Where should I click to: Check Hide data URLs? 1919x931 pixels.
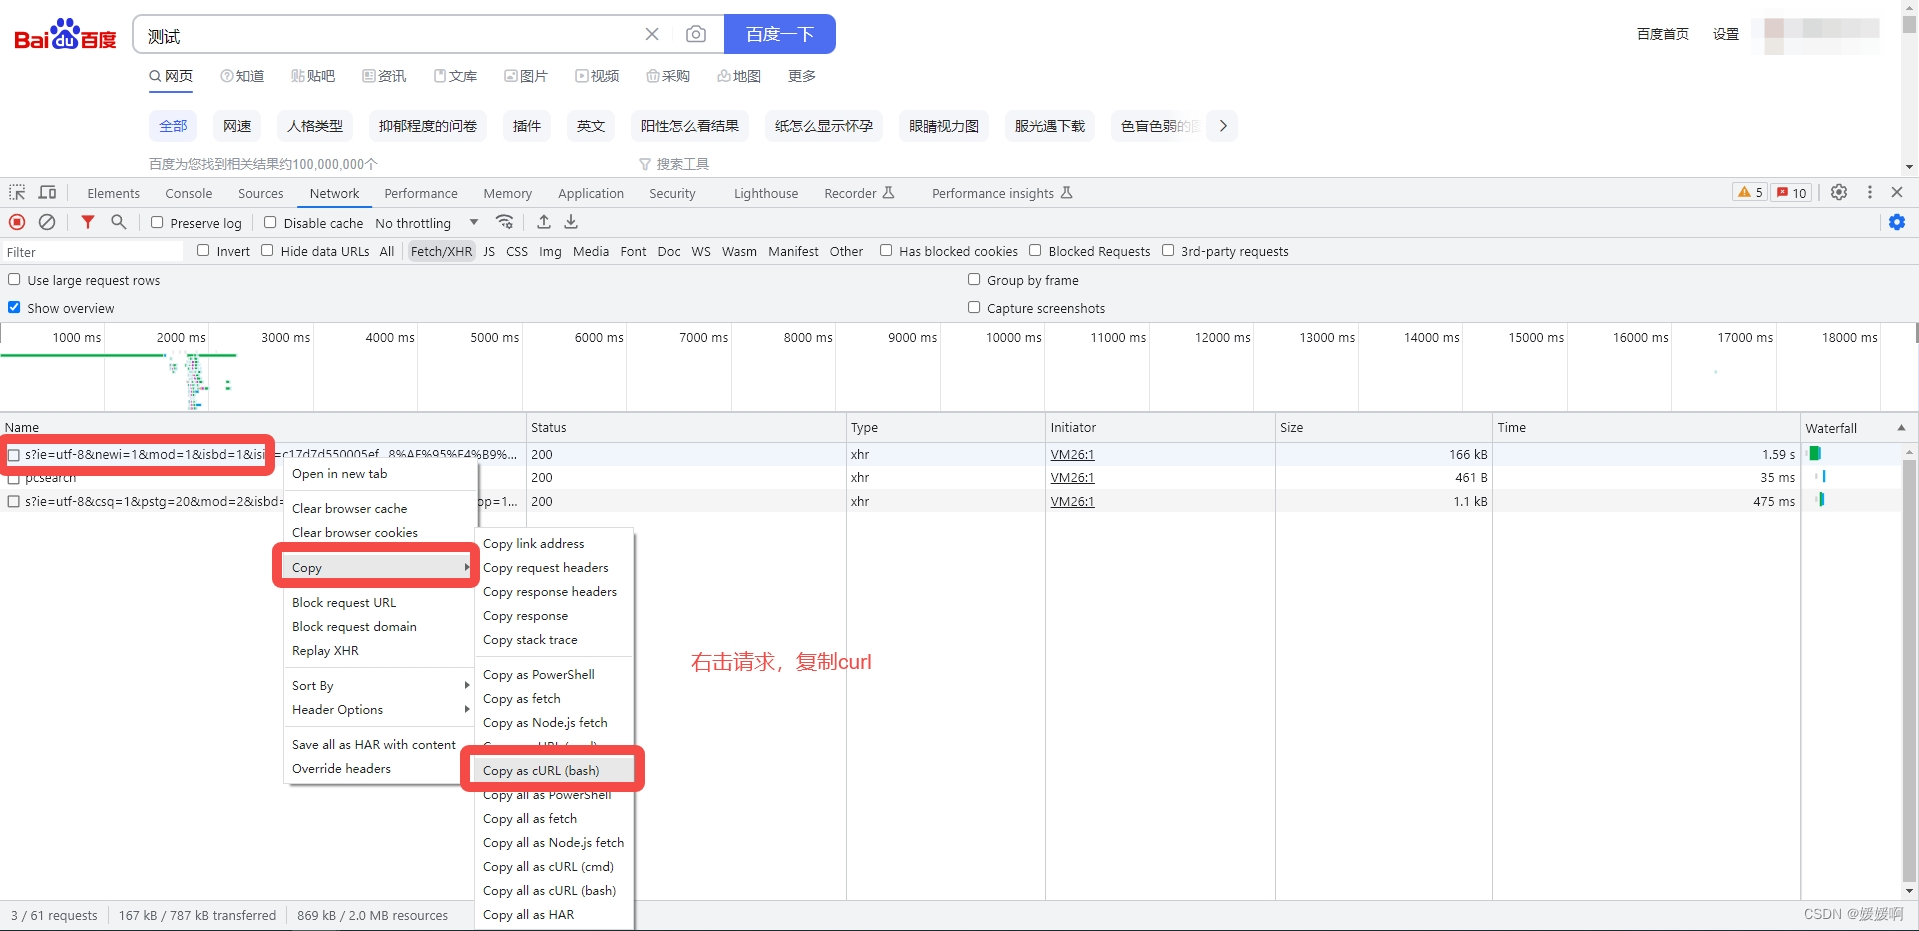coord(267,250)
